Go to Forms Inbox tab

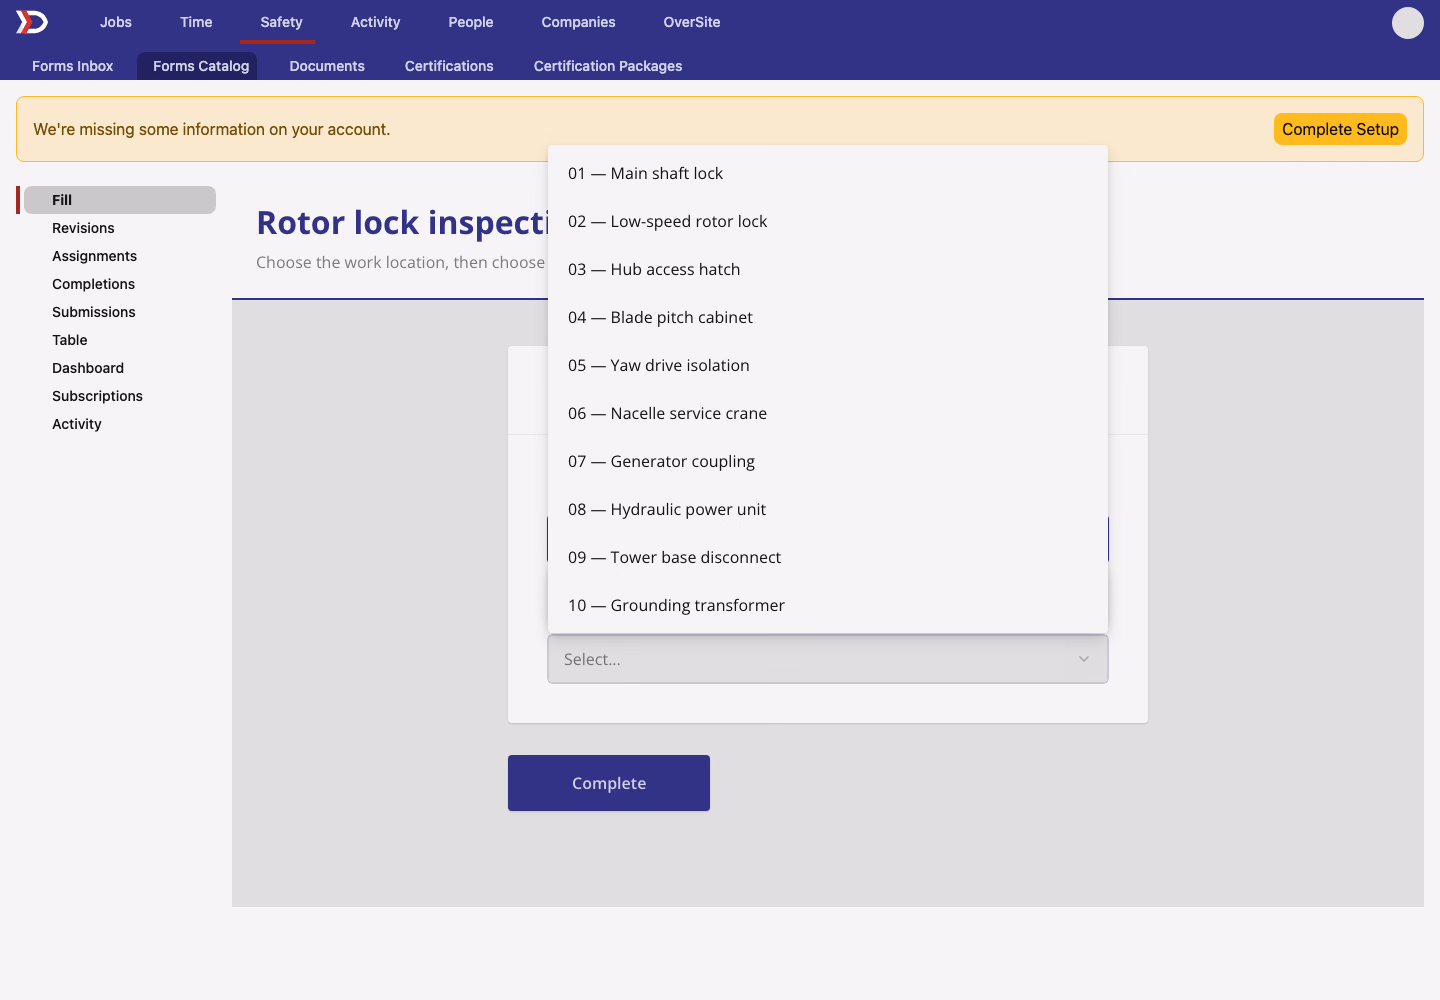(73, 66)
